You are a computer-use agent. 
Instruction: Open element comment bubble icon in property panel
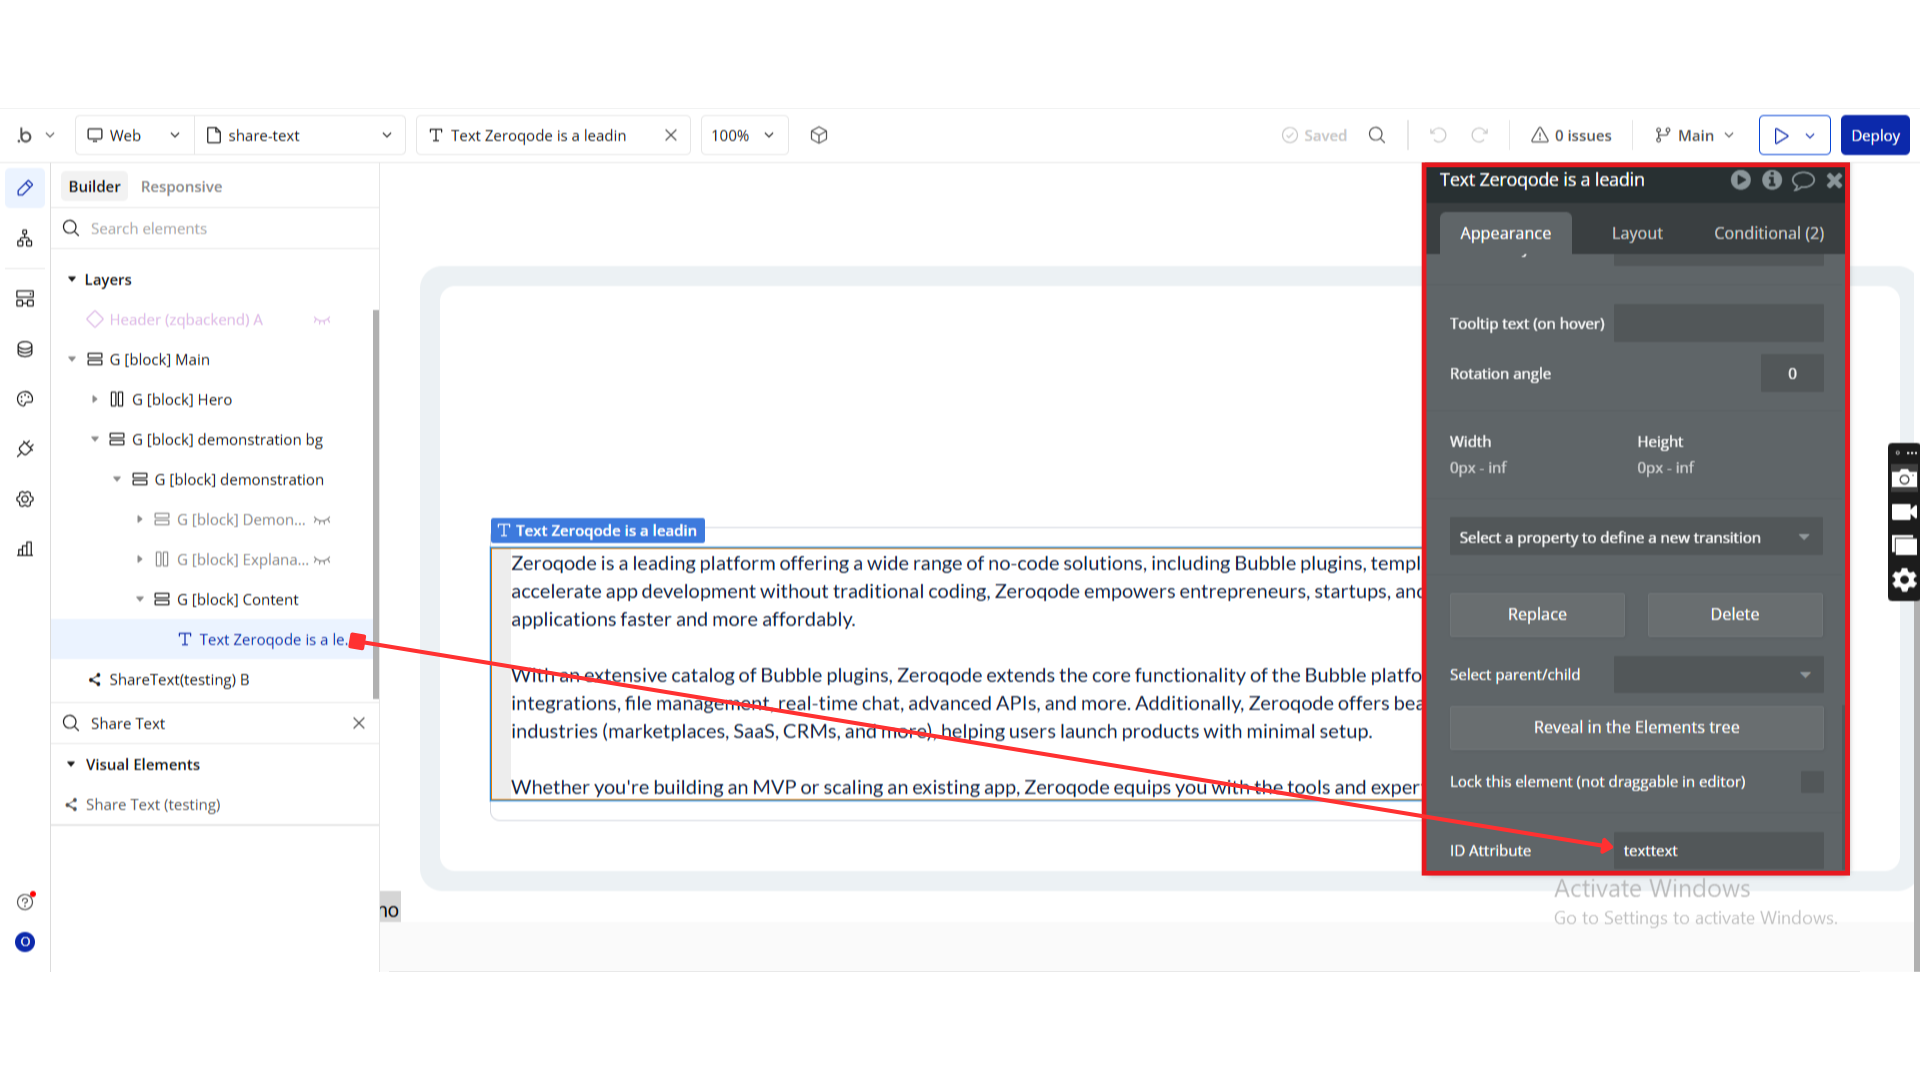tap(1802, 180)
